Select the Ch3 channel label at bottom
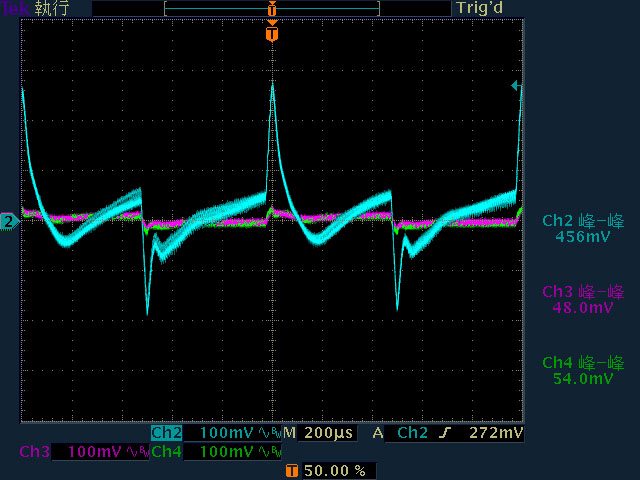The height and width of the screenshot is (480, 640). pos(34,452)
